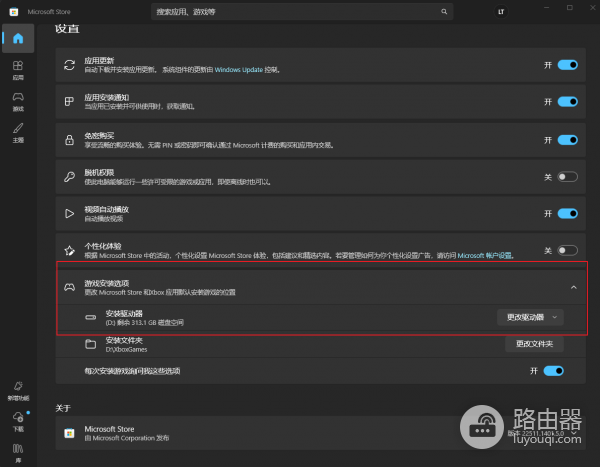Enable the 脱机权限 switch

pos(567,176)
